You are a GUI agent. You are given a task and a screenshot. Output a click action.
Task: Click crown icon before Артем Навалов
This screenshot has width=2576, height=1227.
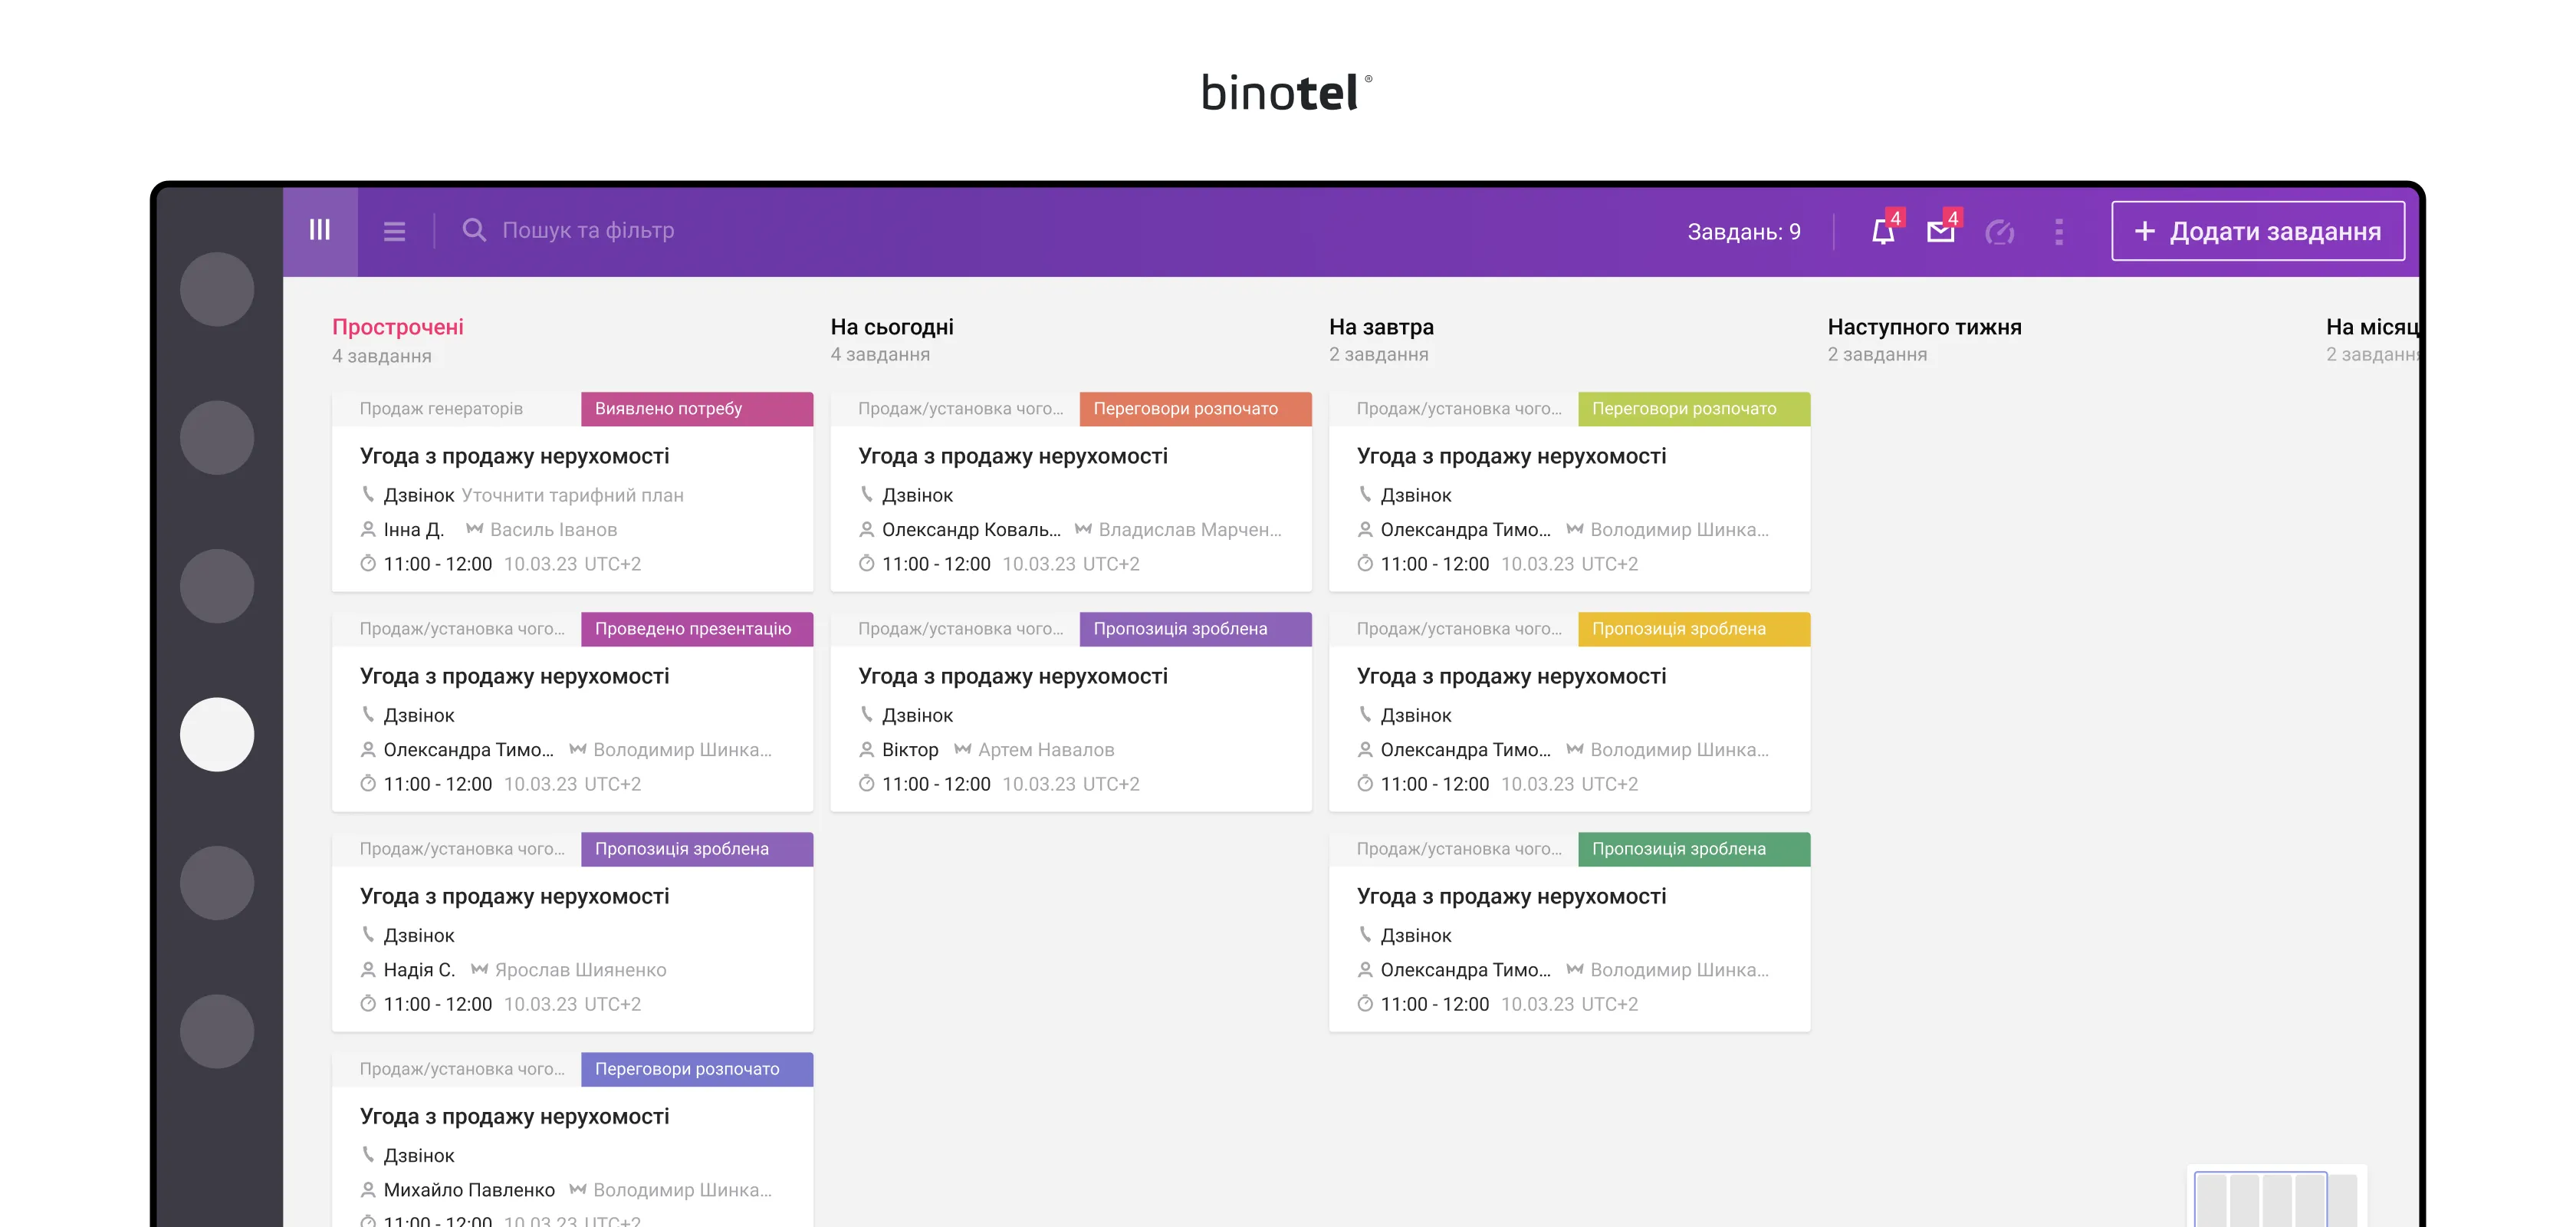pos(962,748)
